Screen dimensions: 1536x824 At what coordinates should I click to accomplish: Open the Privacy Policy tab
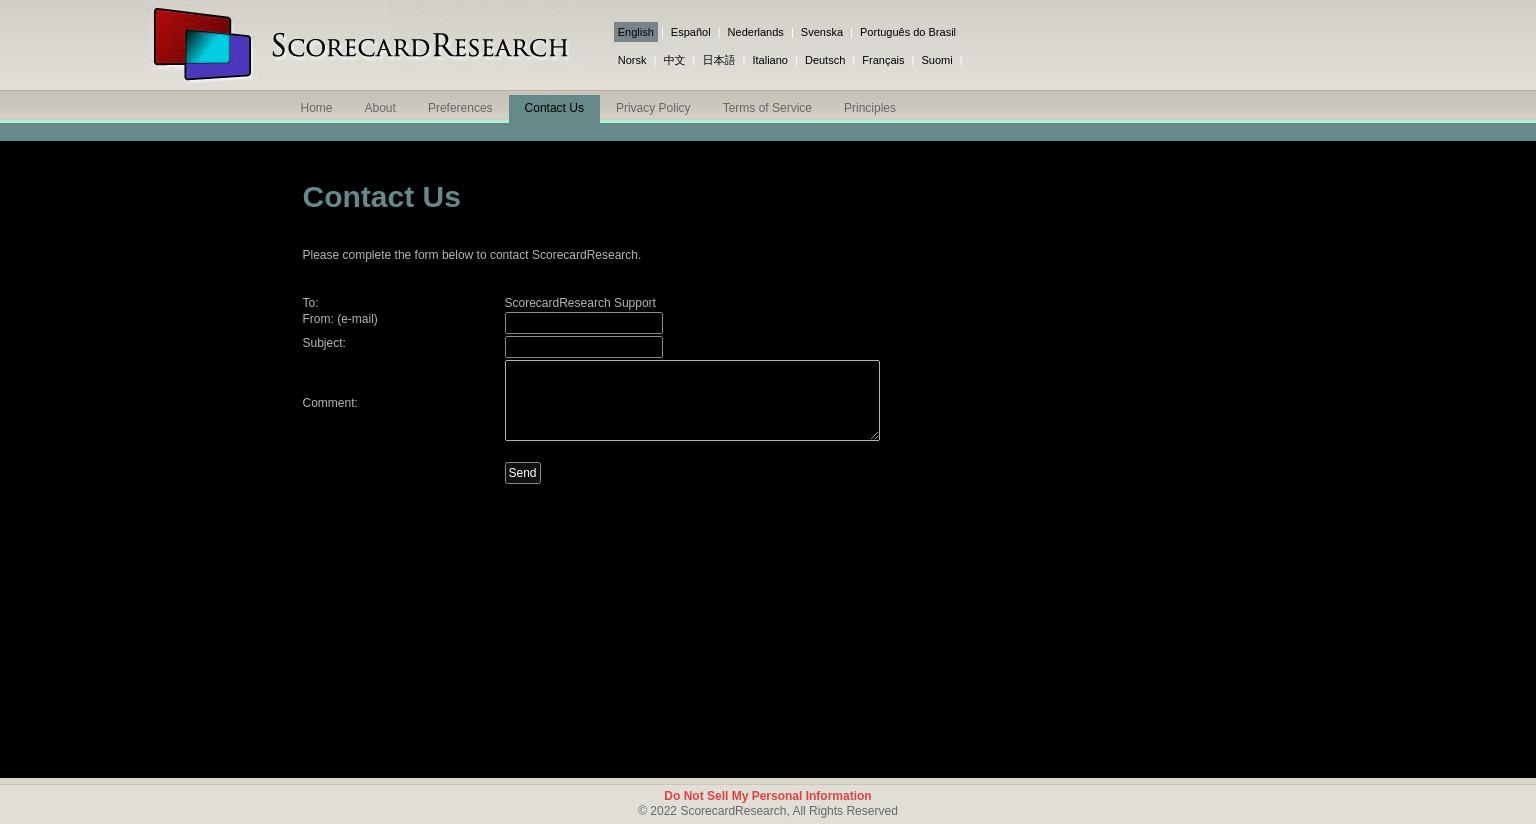point(653,108)
